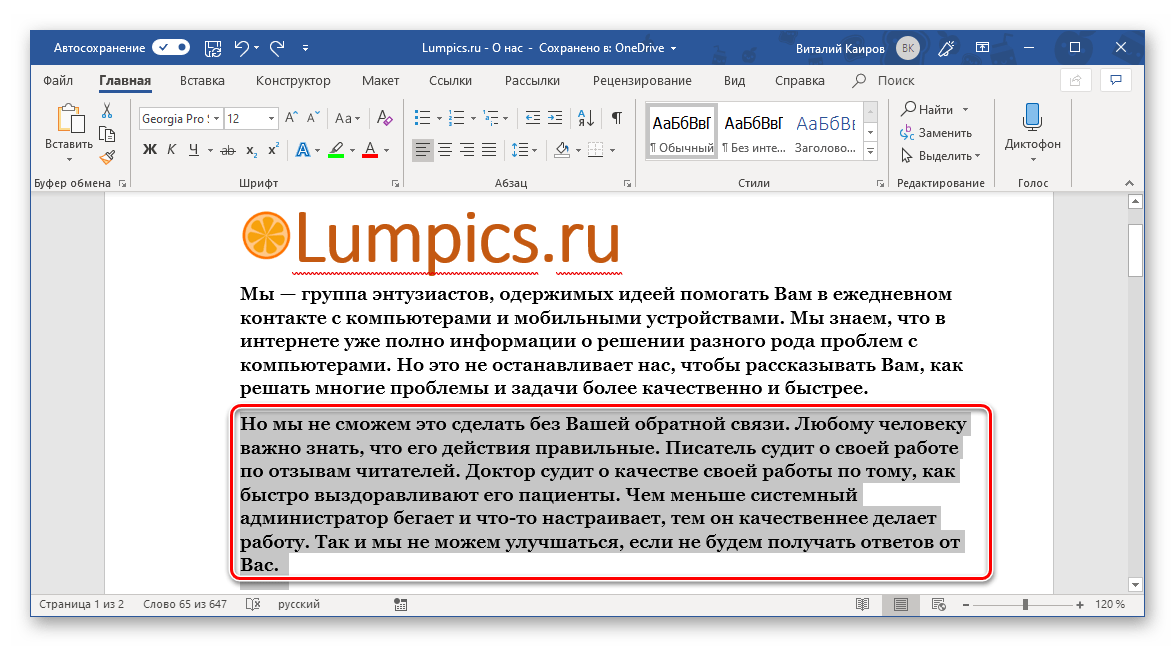Screen dimensions: 1175x647
Task: Toggle the AutoSave switch off
Action: pos(171,47)
